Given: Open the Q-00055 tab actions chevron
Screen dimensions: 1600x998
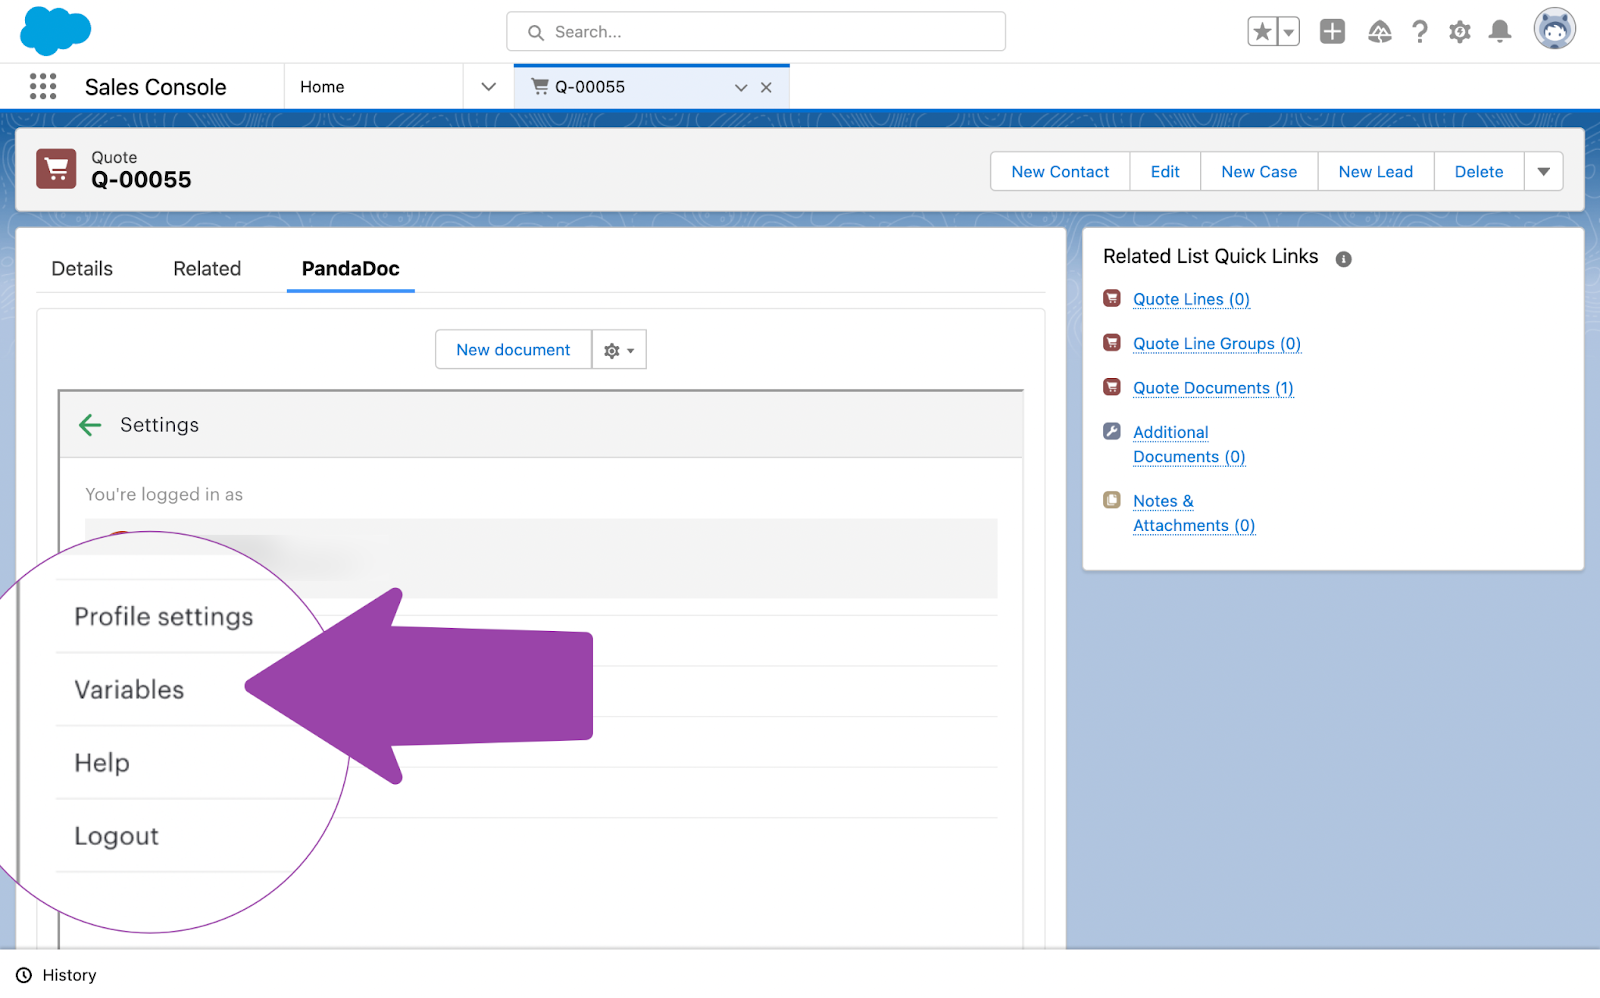Looking at the screenshot, I should click(741, 87).
